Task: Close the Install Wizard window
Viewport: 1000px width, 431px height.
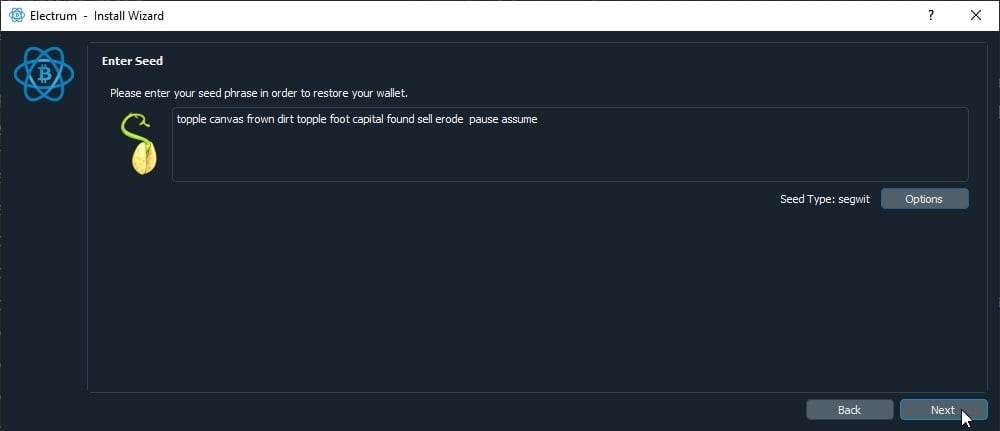Action: click(975, 15)
